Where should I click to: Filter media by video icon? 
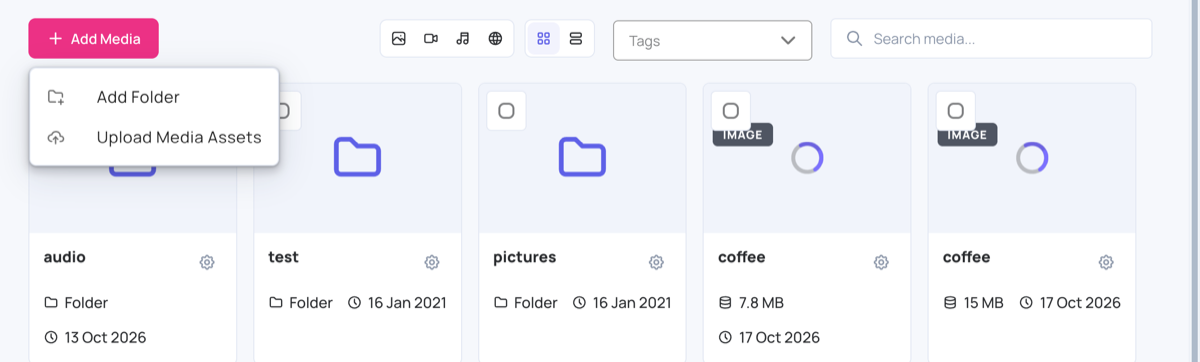pos(431,39)
